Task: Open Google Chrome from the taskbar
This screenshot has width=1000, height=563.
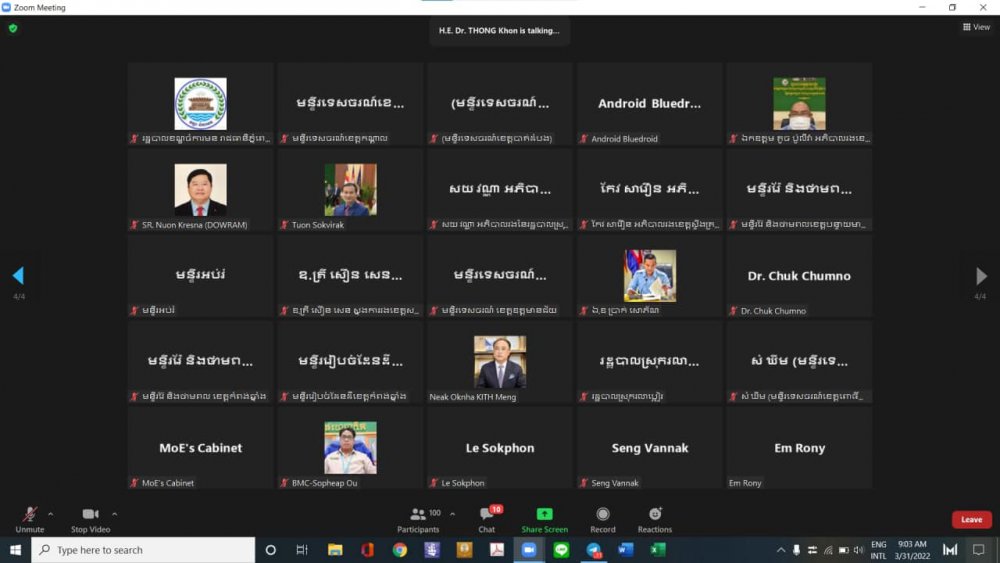Action: tap(400, 550)
